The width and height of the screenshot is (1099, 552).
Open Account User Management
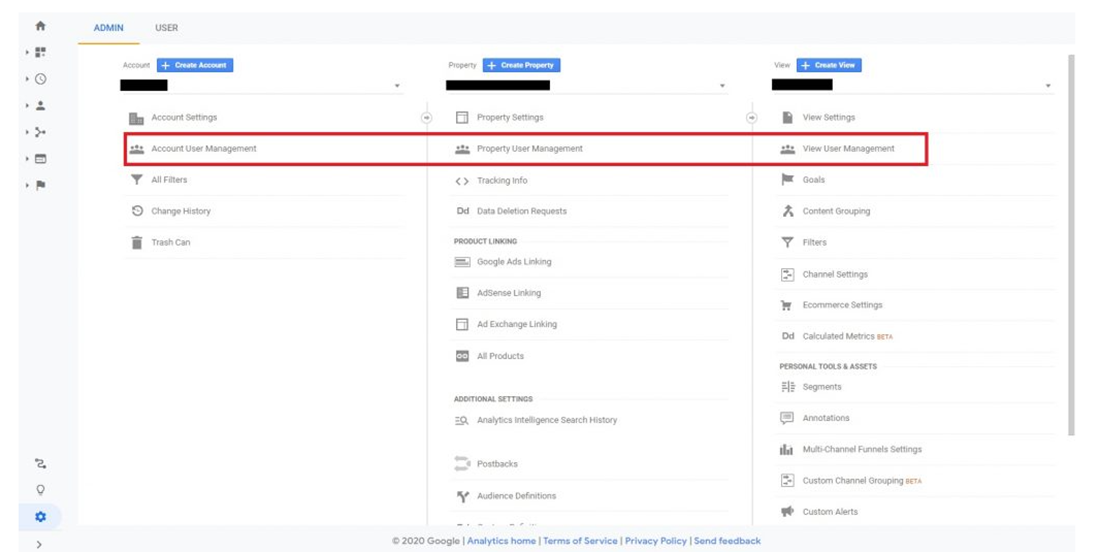coord(203,149)
